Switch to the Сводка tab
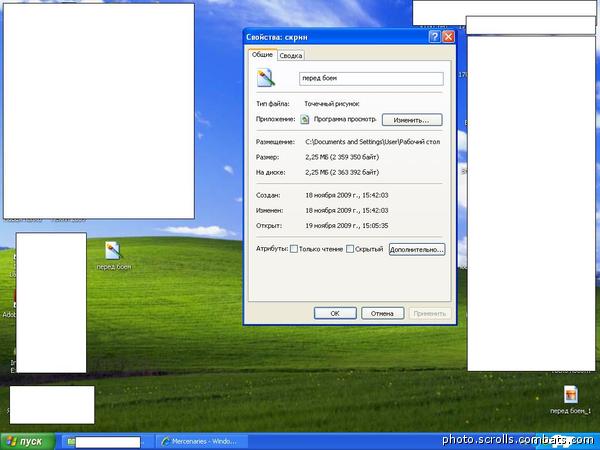600x450 pixels. 291,56
